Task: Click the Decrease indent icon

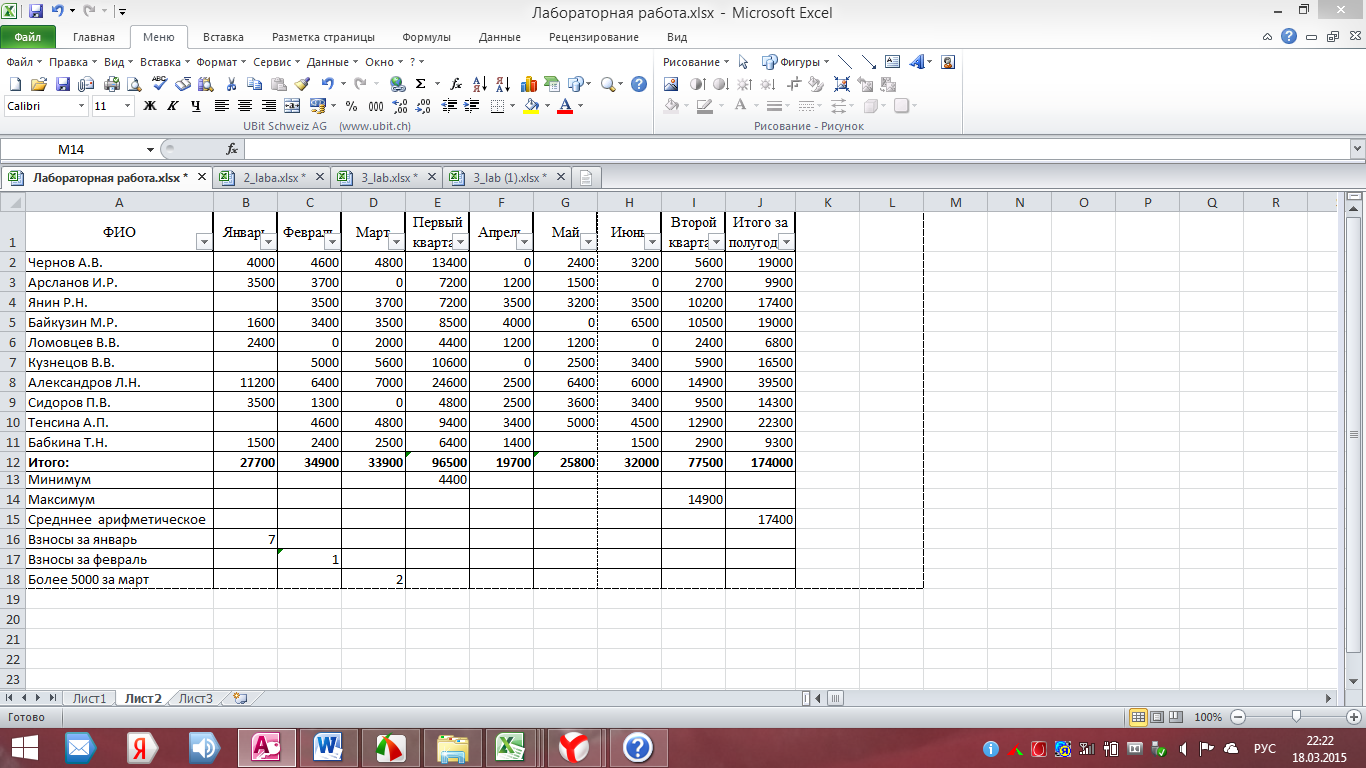Action: (449, 105)
